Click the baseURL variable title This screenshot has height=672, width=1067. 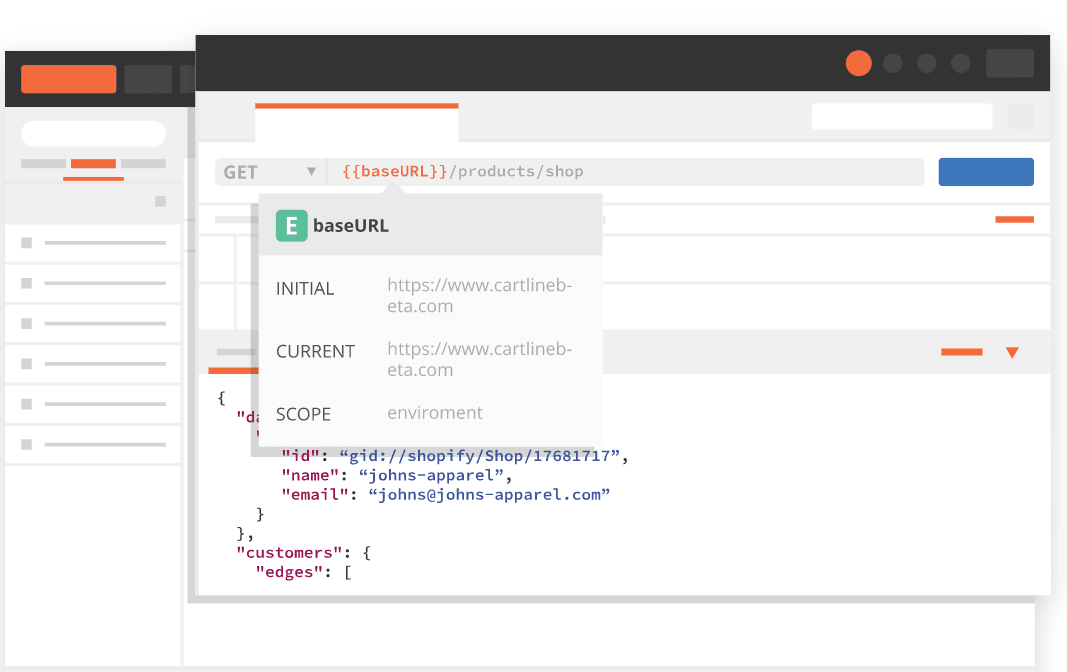pos(350,226)
